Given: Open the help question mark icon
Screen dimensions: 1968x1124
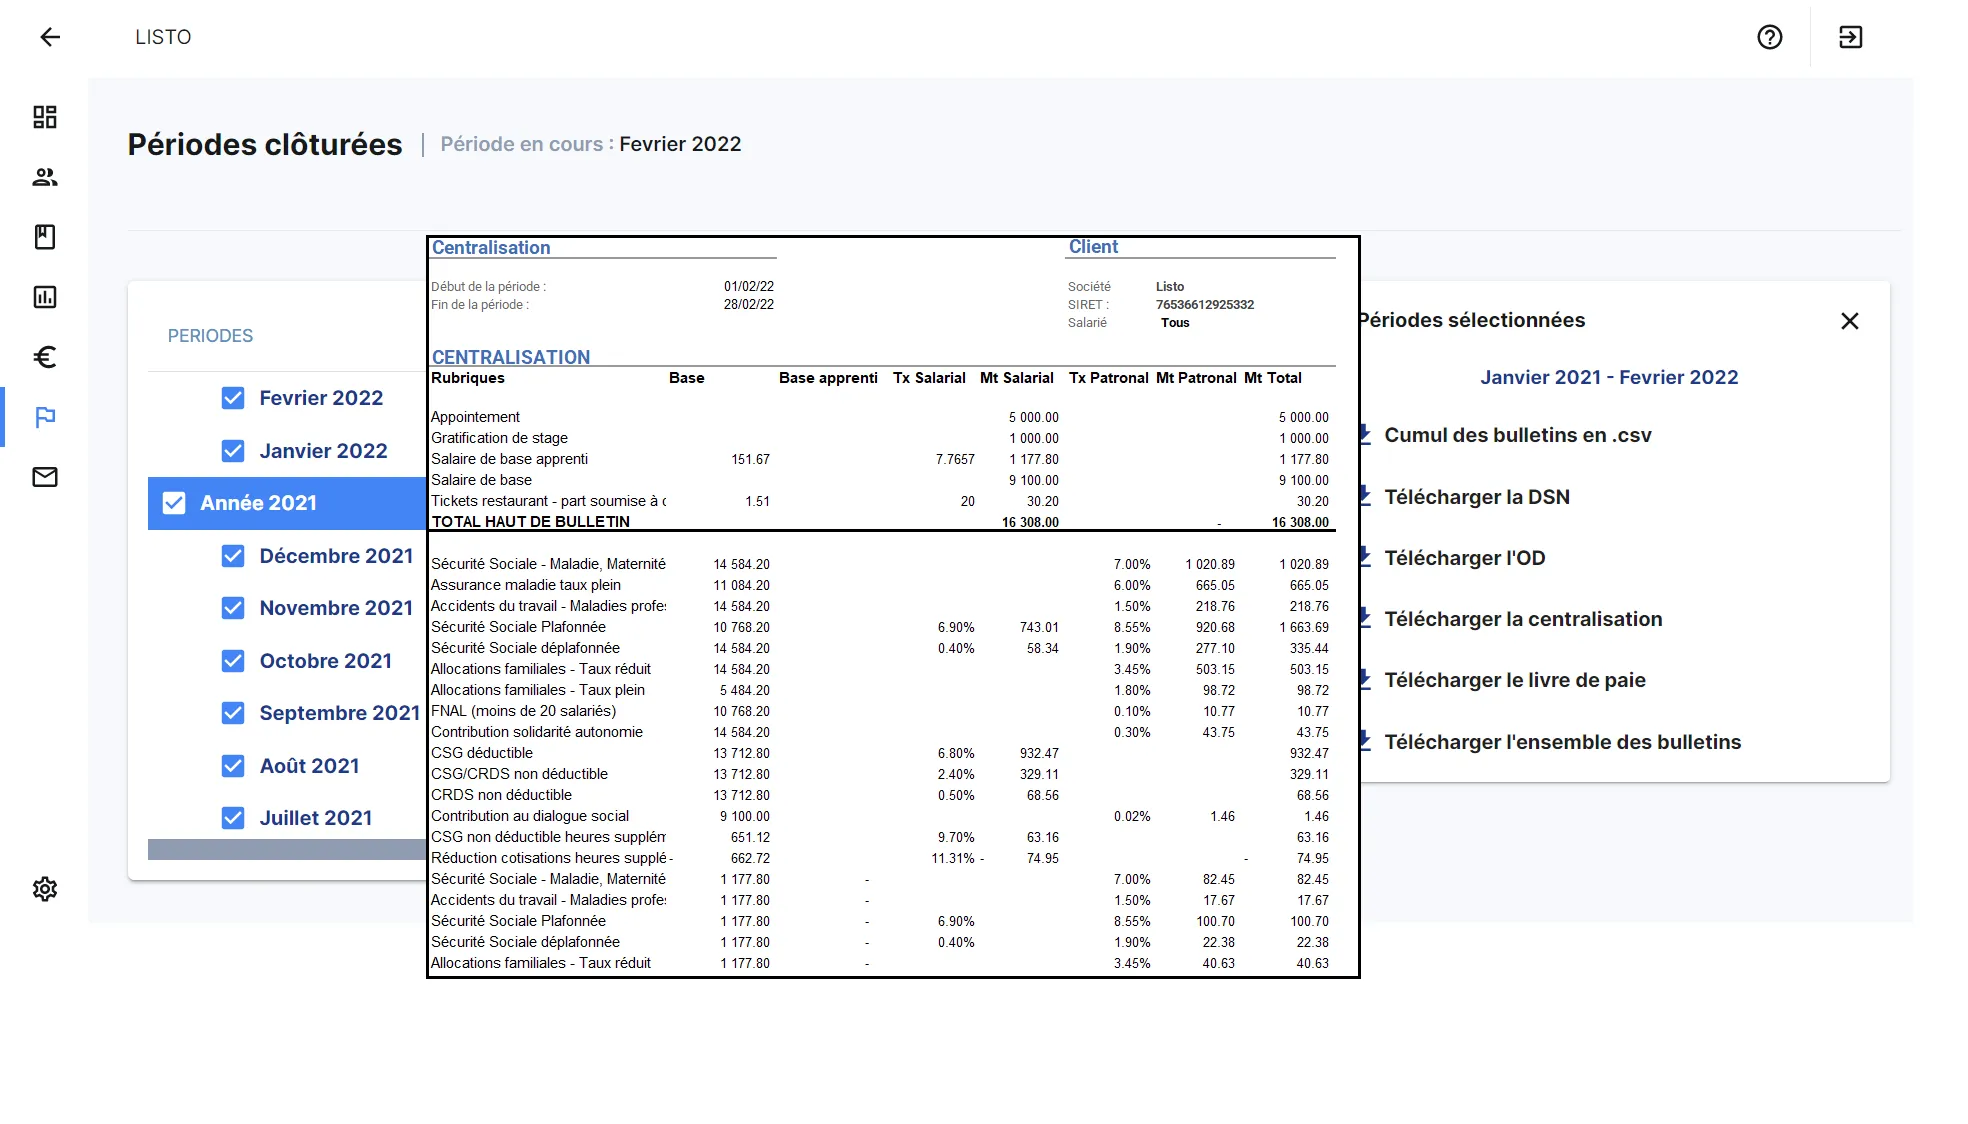Looking at the screenshot, I should [x=1769, y=37].
